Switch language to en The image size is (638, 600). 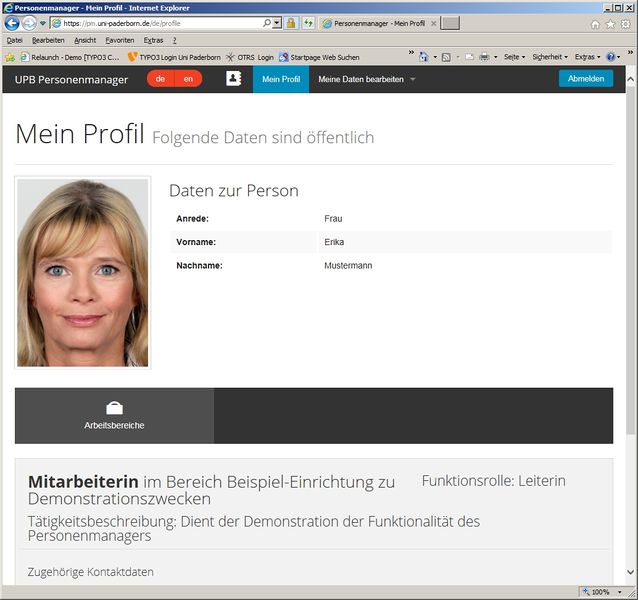coord(188,79)
